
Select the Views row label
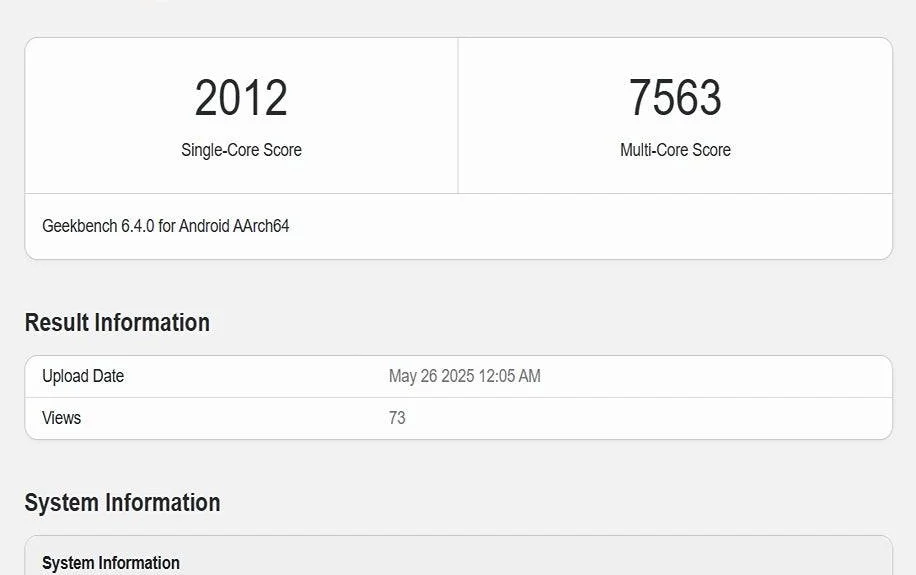coord(61,418)
